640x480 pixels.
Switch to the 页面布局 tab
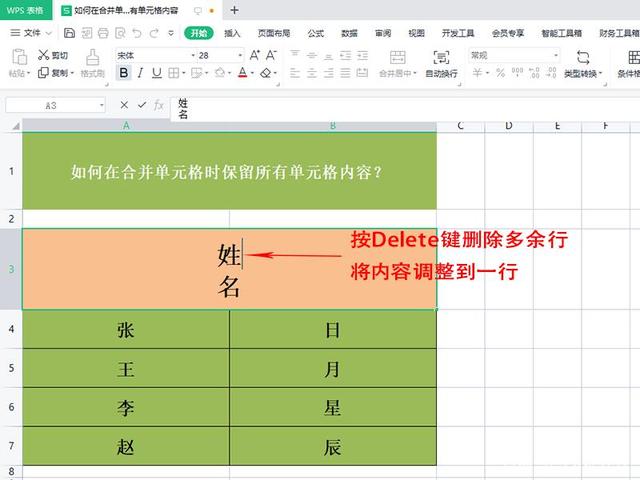(x=274, y=33)
